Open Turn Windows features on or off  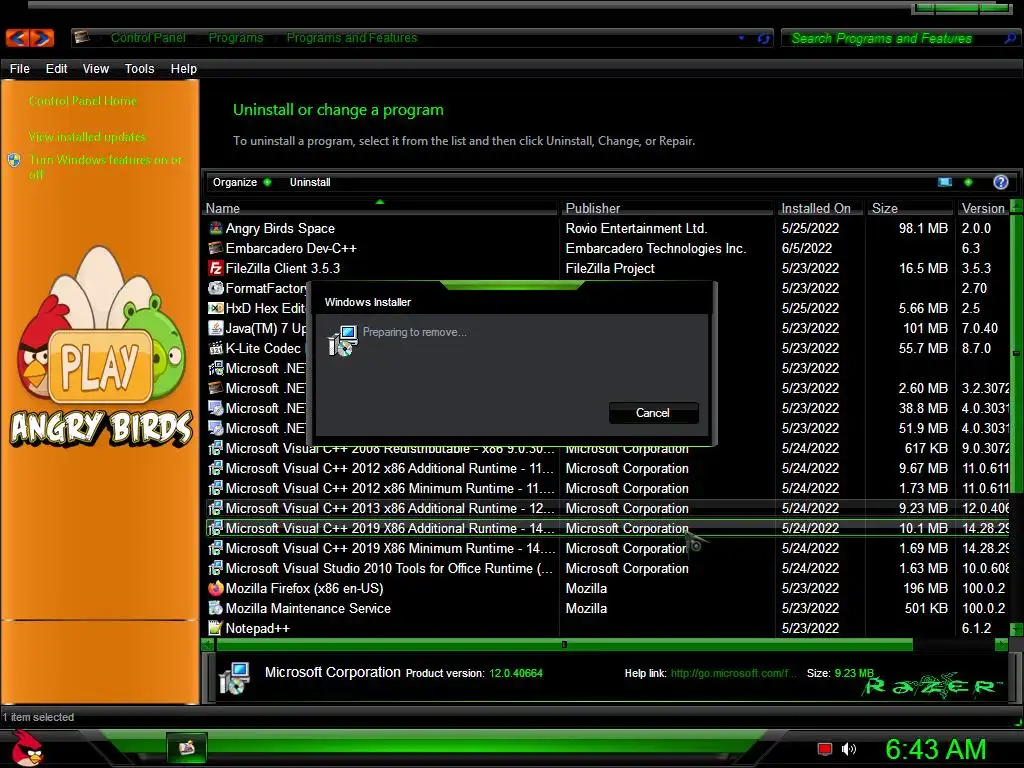pos(104,167)
